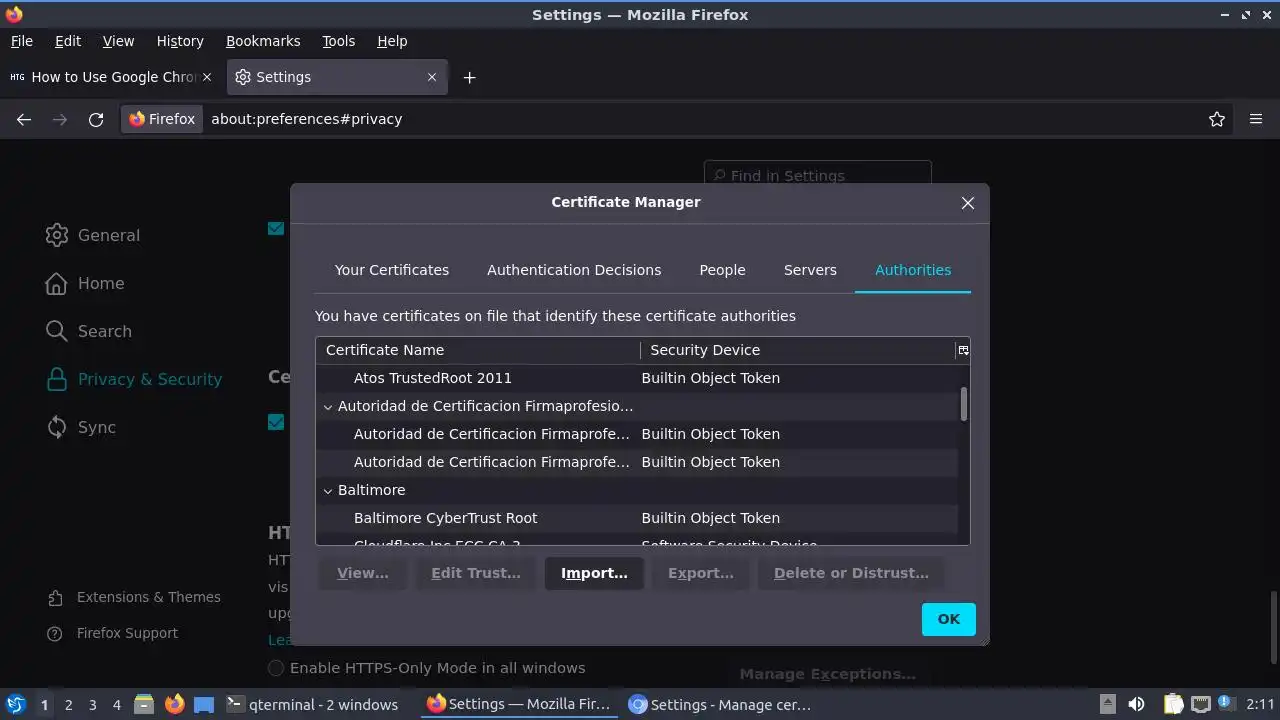
Task: Go back using the back arrow
Action: (24, 119)
